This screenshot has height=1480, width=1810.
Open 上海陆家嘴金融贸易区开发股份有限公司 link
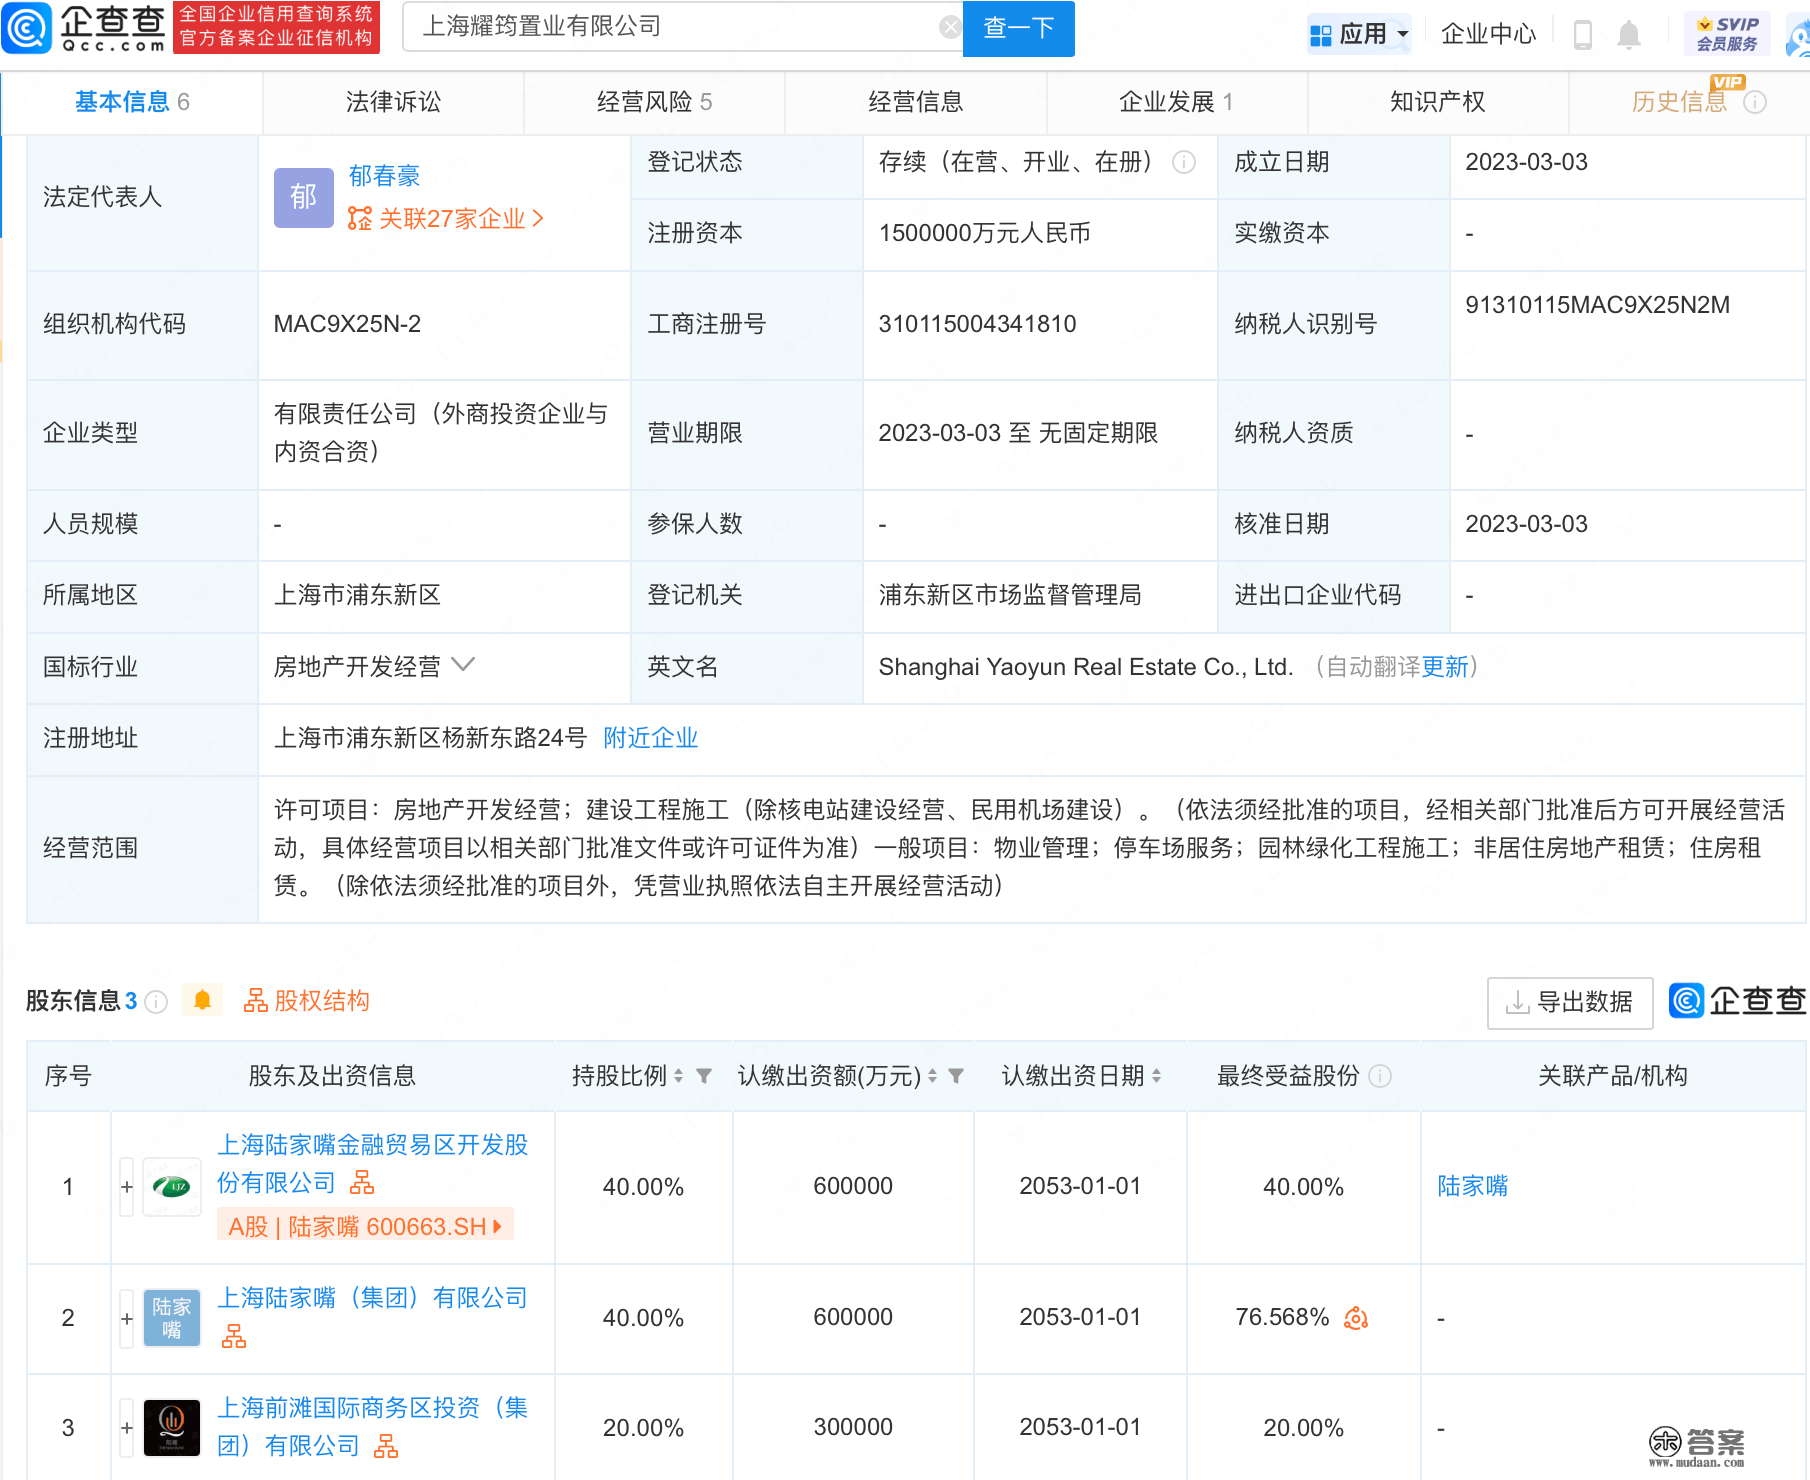[x=372, y=1164]
